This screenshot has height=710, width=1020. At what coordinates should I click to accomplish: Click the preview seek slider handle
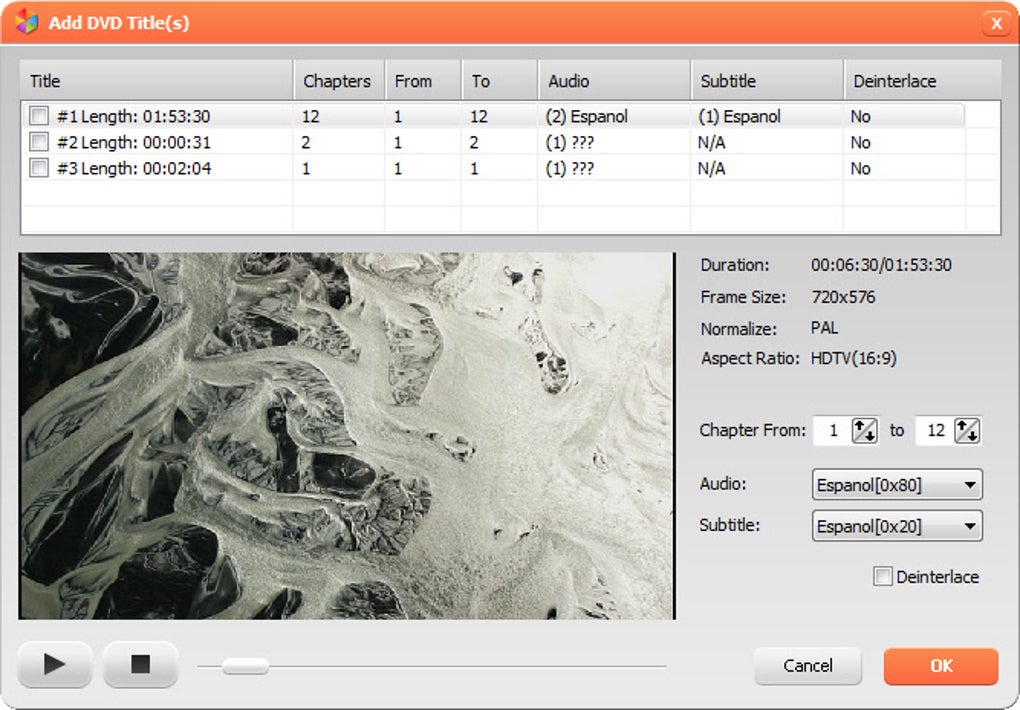(x=245, y=666)
